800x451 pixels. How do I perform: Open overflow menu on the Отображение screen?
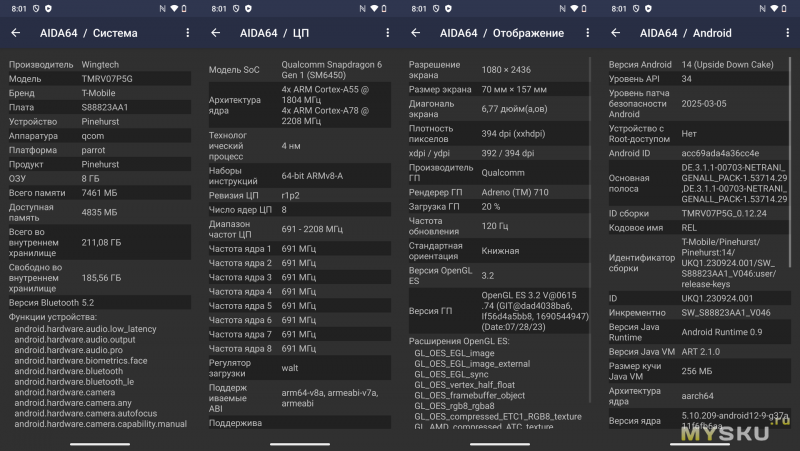[588, 33]
